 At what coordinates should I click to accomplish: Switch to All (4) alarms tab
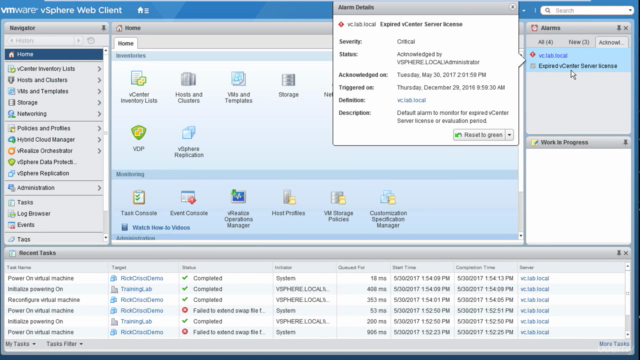pyautogui.click(x=545, y=42)
